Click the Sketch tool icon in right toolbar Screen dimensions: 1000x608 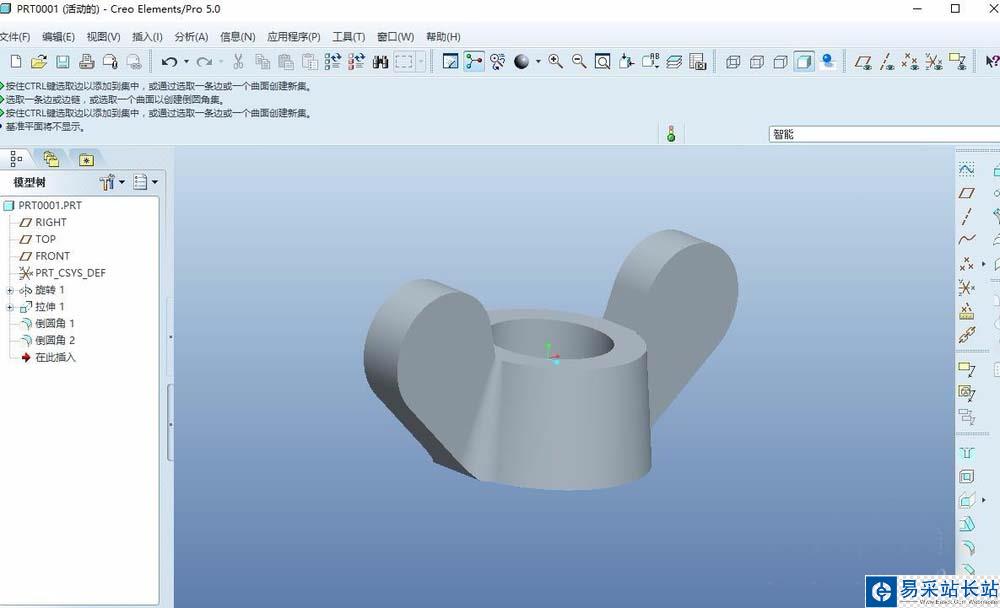[967, 169]
